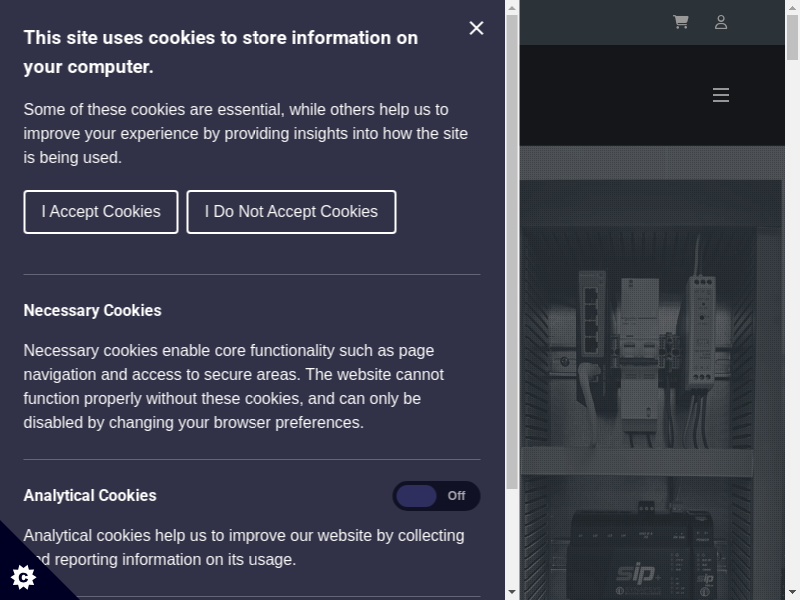Close the cookie settings panel
This screenshot has height=600, width=800.
click(x=476, y=28)
